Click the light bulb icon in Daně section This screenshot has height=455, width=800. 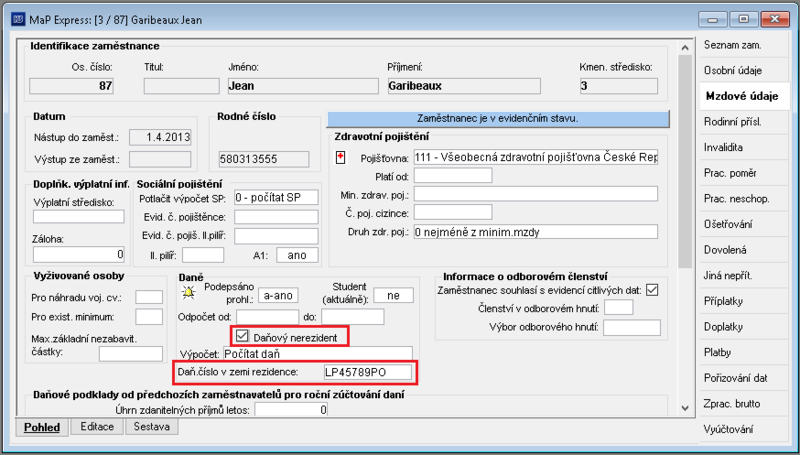click(189, 293)
